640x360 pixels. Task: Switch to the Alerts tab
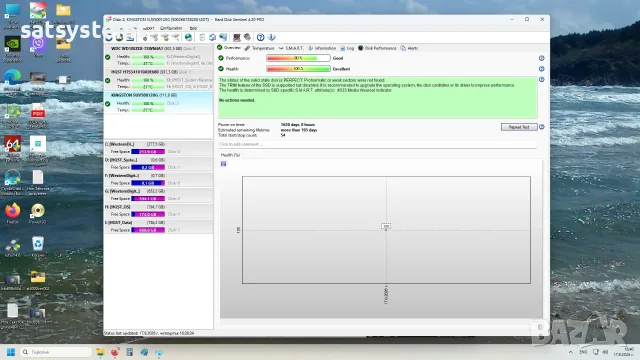pyautogui.click(x=409, y=48)
